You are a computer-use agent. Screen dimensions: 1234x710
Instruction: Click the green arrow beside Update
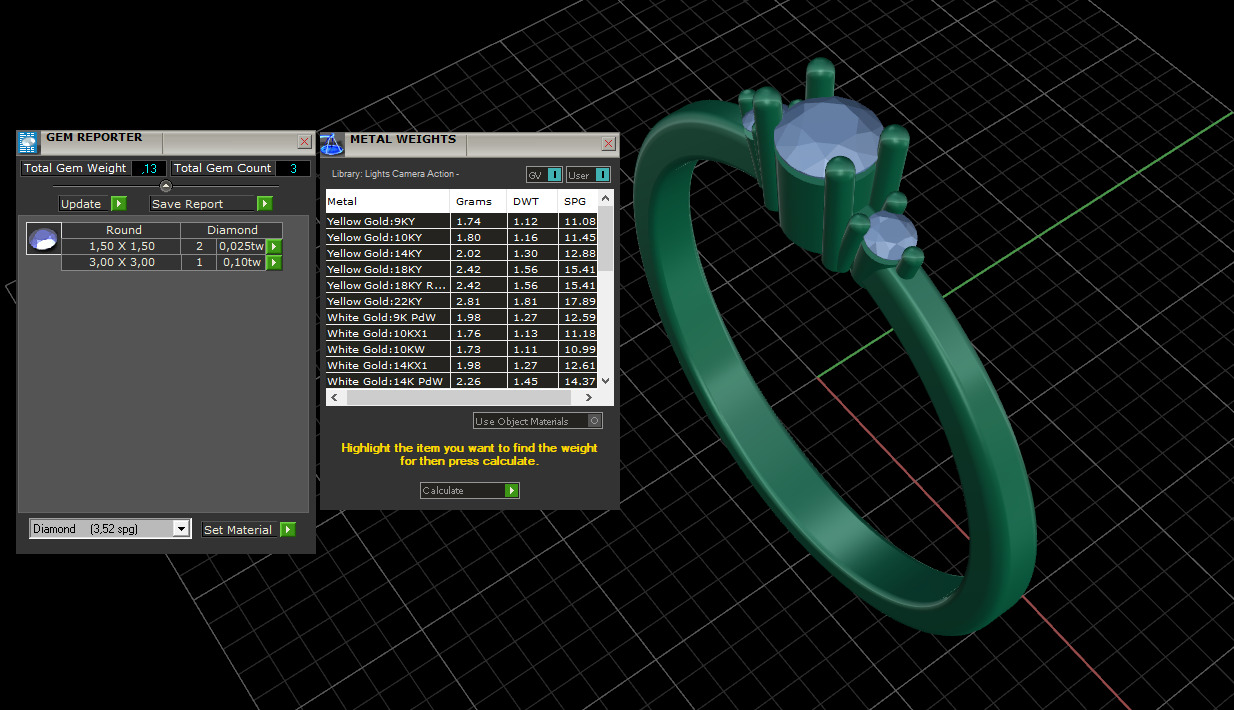tap(119, 204)
